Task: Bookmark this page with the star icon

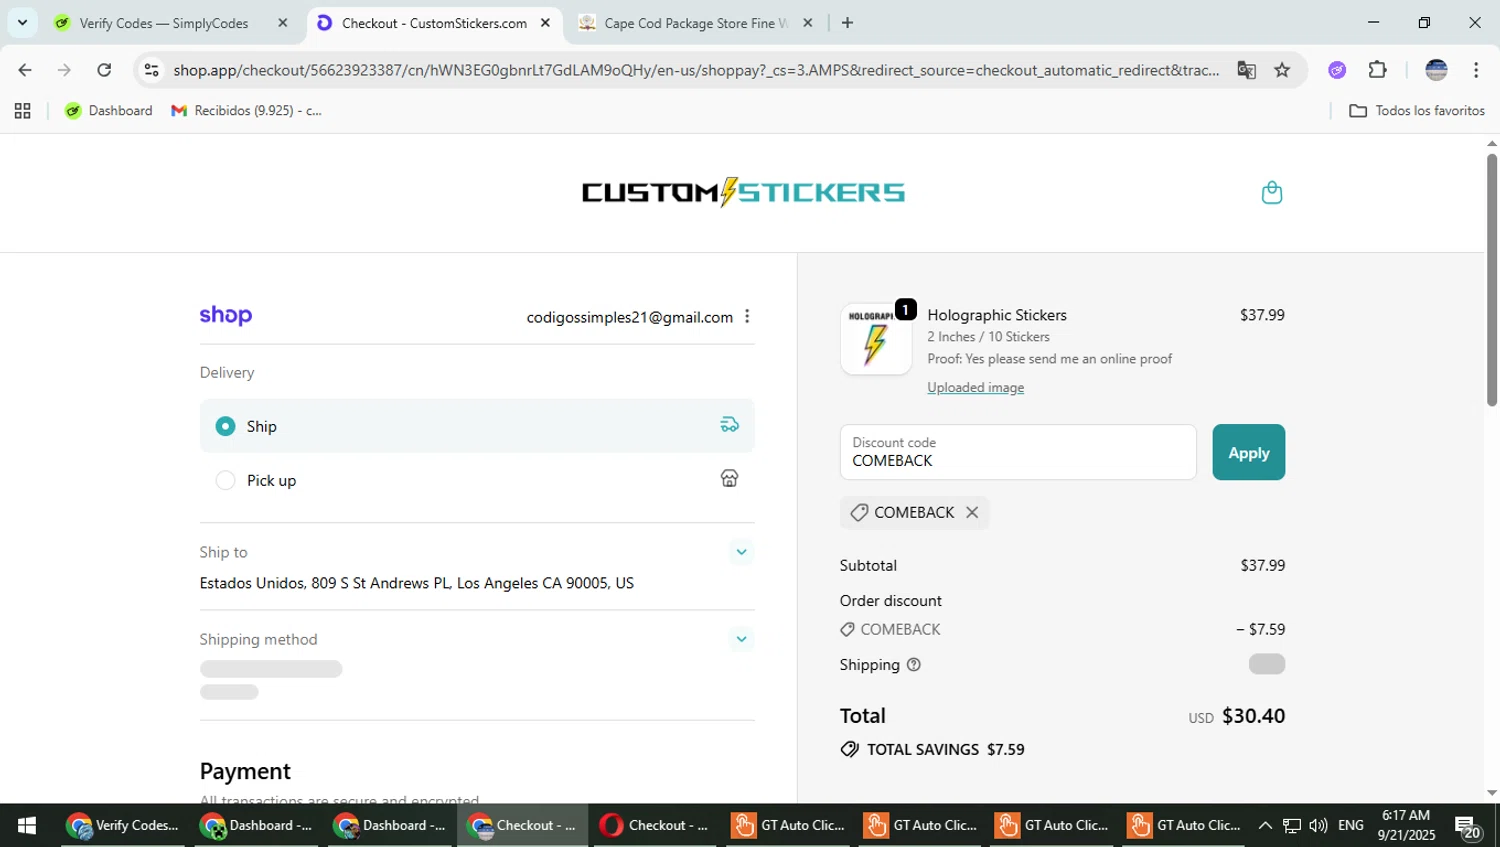Action: 1282,70
